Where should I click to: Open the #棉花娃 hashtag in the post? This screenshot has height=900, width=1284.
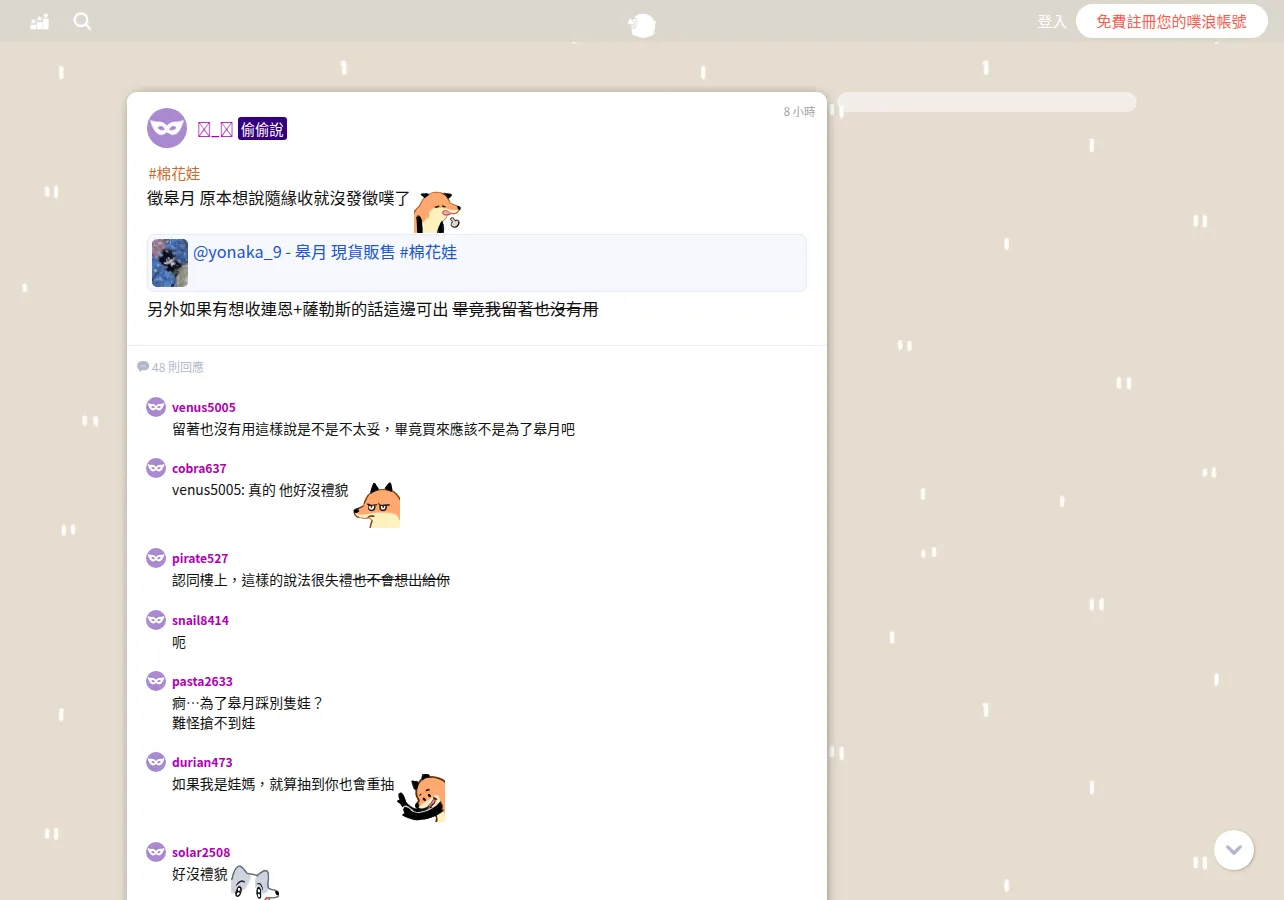[x=174, y=174]
